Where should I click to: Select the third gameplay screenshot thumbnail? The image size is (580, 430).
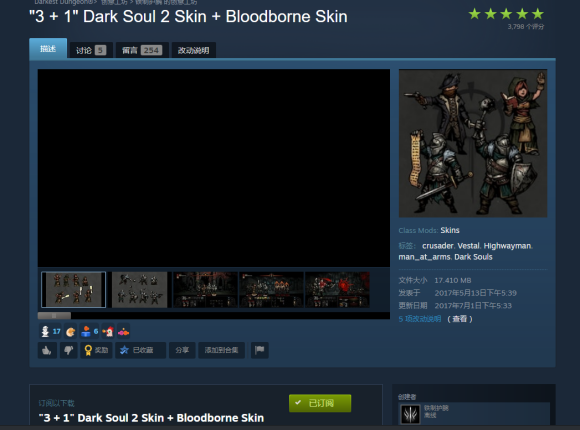205,290
